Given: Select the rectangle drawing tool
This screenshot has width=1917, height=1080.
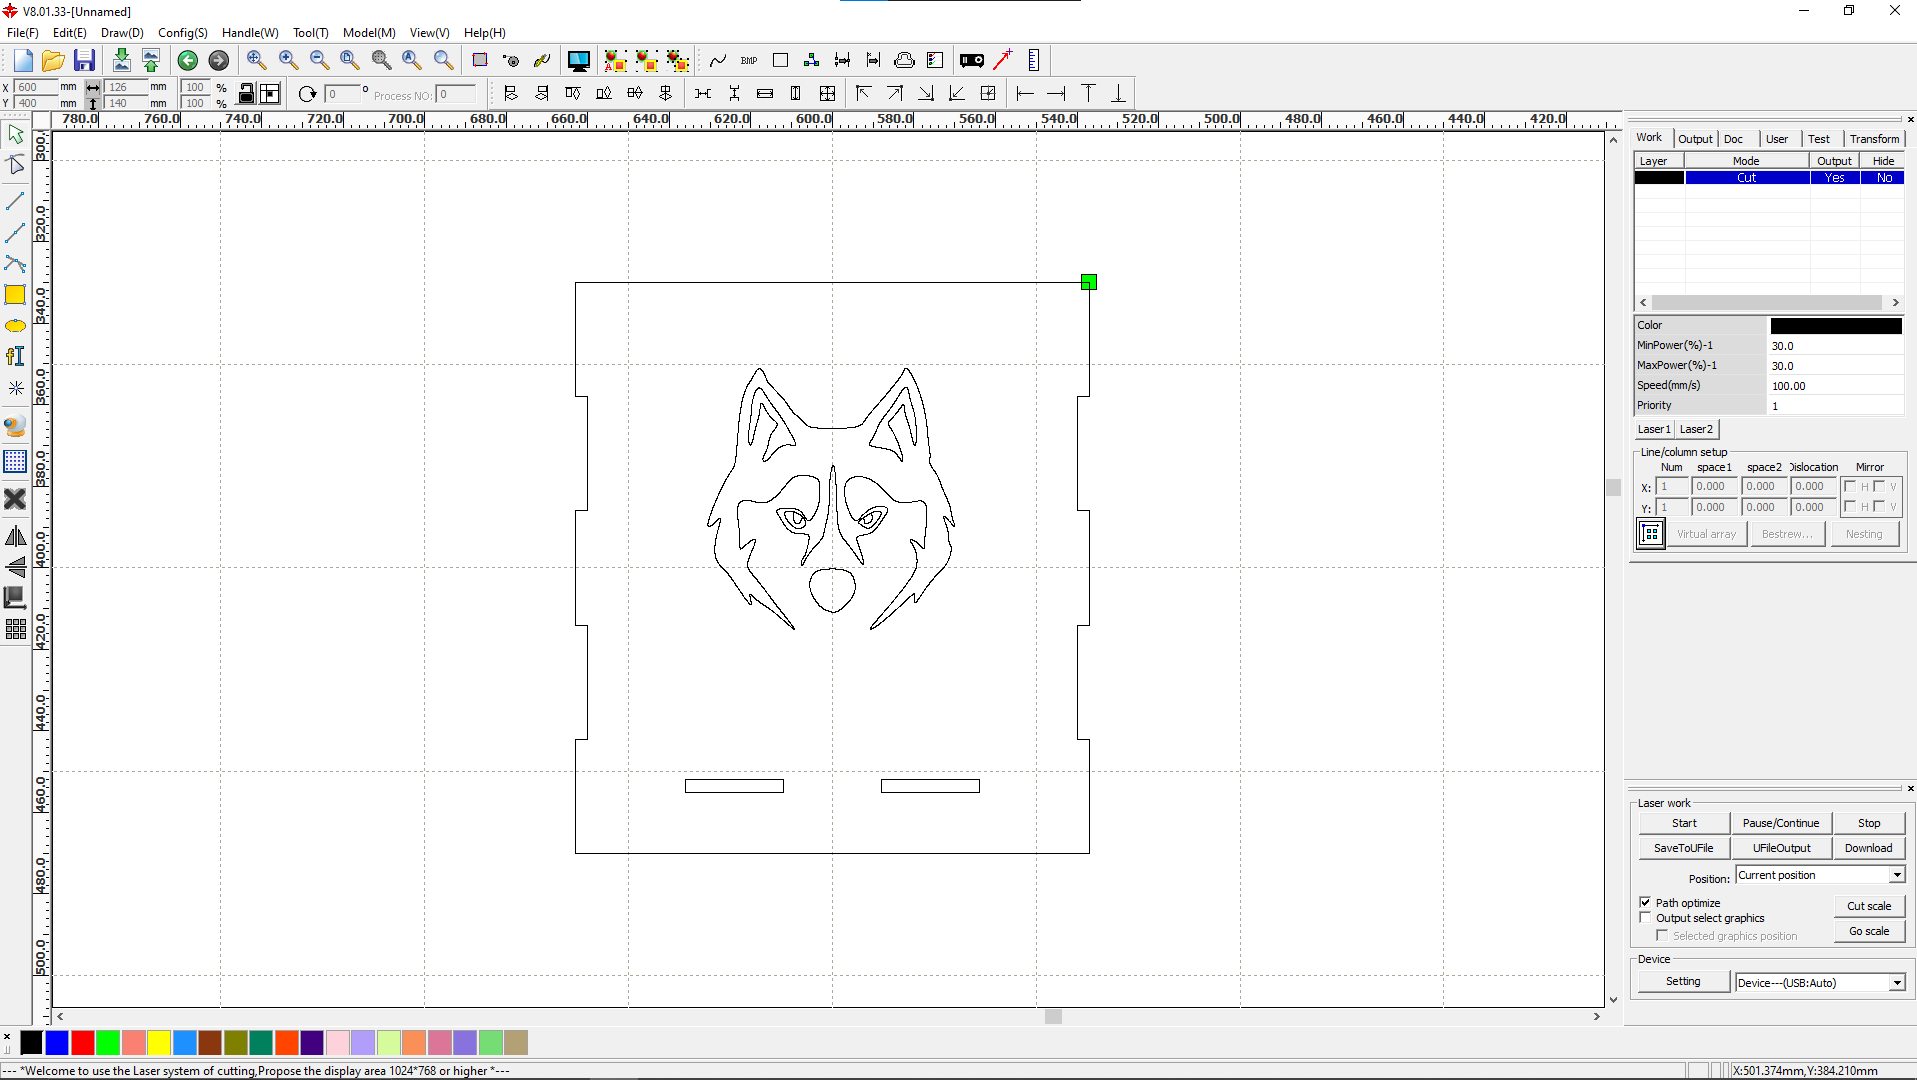Looking at the screenshot, I should click(x=15, y=295).
